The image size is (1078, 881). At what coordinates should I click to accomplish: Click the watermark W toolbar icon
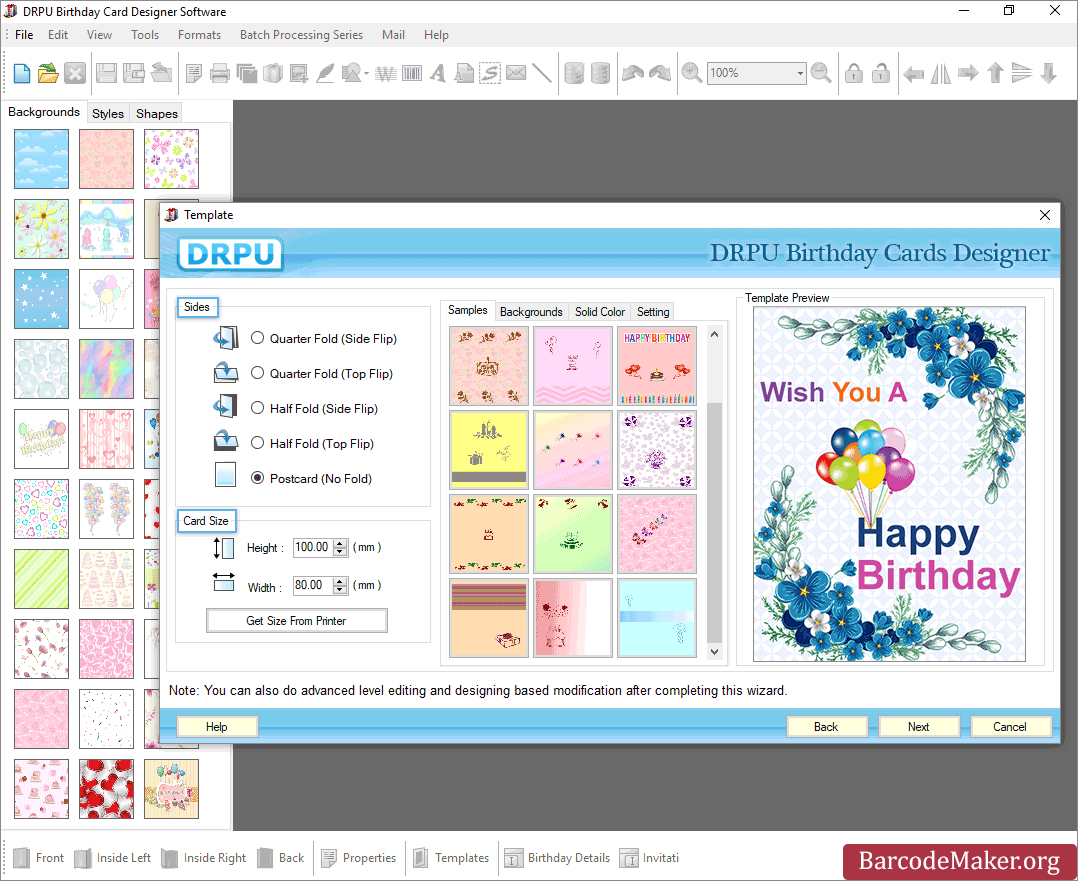coord(386,73)
